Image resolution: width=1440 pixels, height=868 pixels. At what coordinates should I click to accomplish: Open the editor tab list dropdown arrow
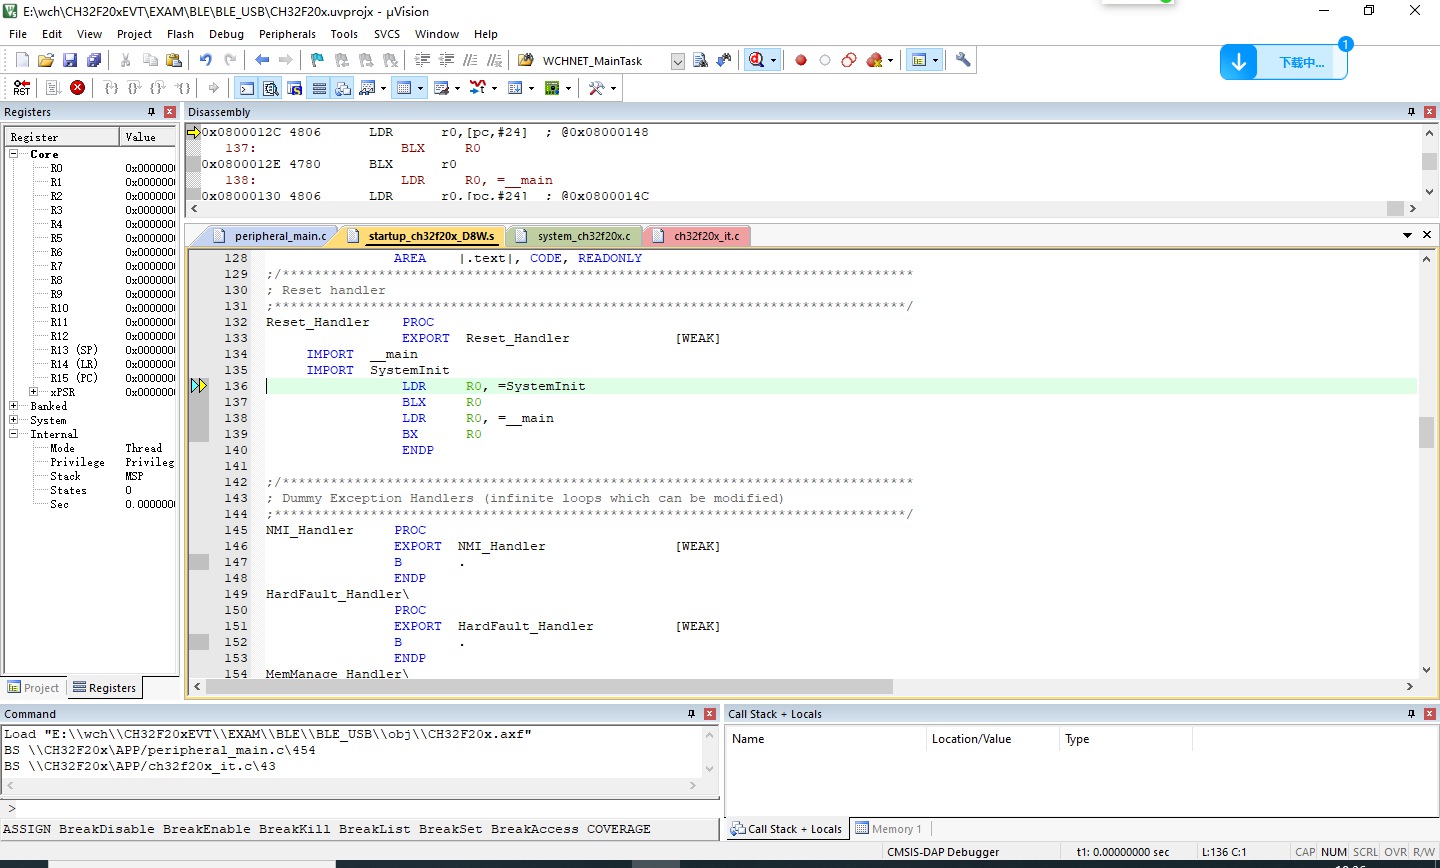pos(1407,235)
